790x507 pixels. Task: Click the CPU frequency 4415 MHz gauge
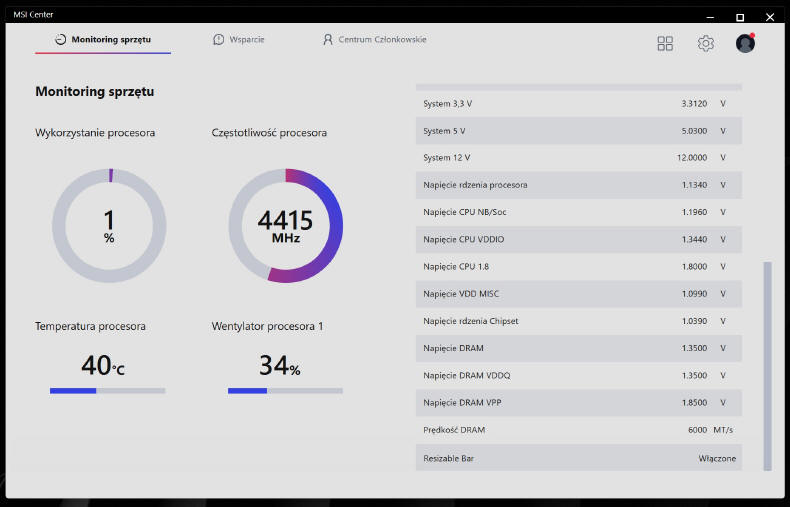click(286, 226)
